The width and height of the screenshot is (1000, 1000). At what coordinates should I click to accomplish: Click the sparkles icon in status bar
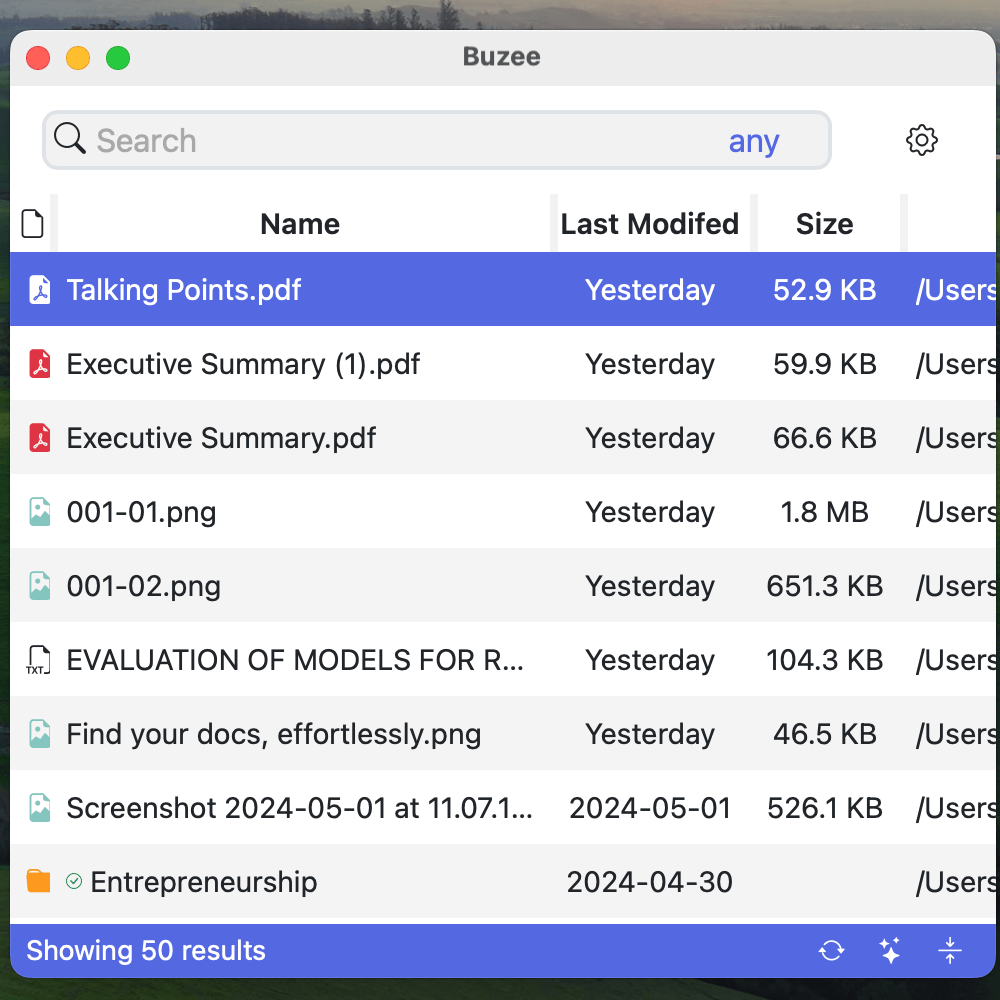coord(890,950)
